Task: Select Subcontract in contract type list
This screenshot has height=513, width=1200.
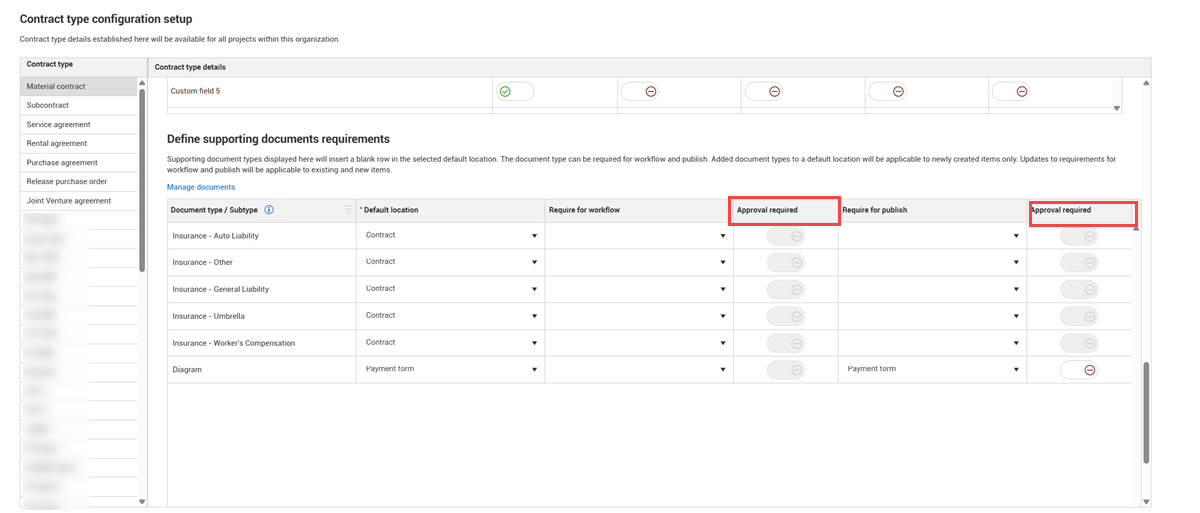Action: coord(79,105)
